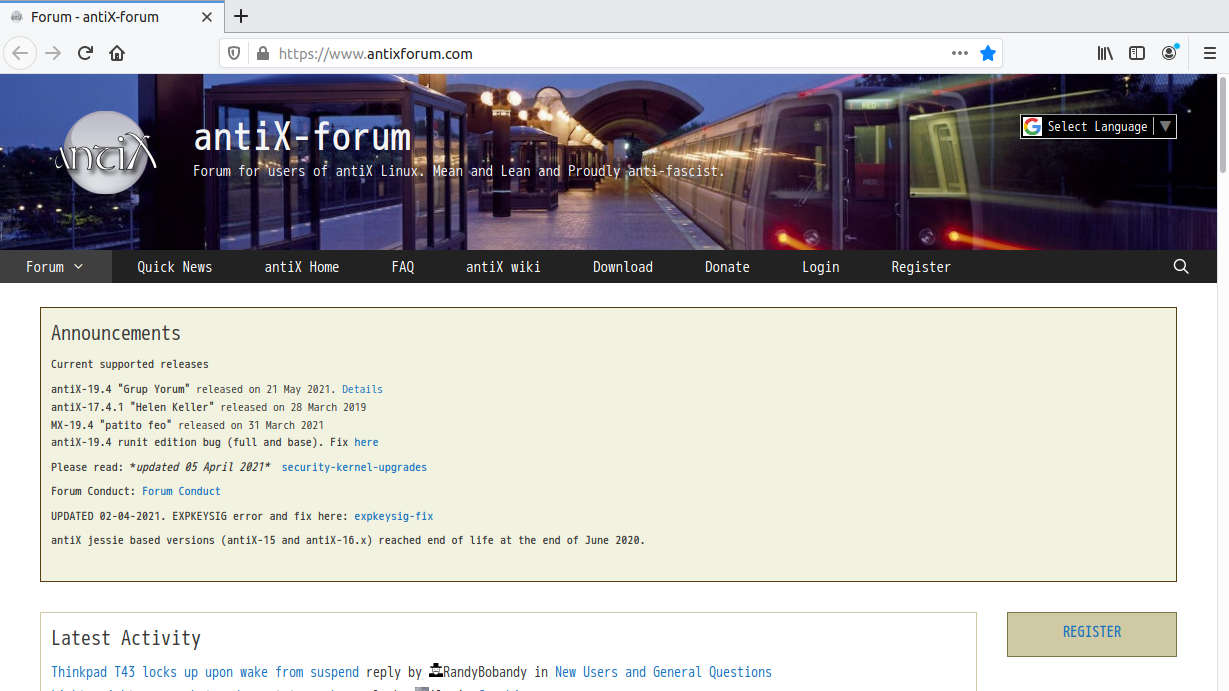Open the Login menu item
This screenshot has height=691, width=1229.
tap(821, 267)
